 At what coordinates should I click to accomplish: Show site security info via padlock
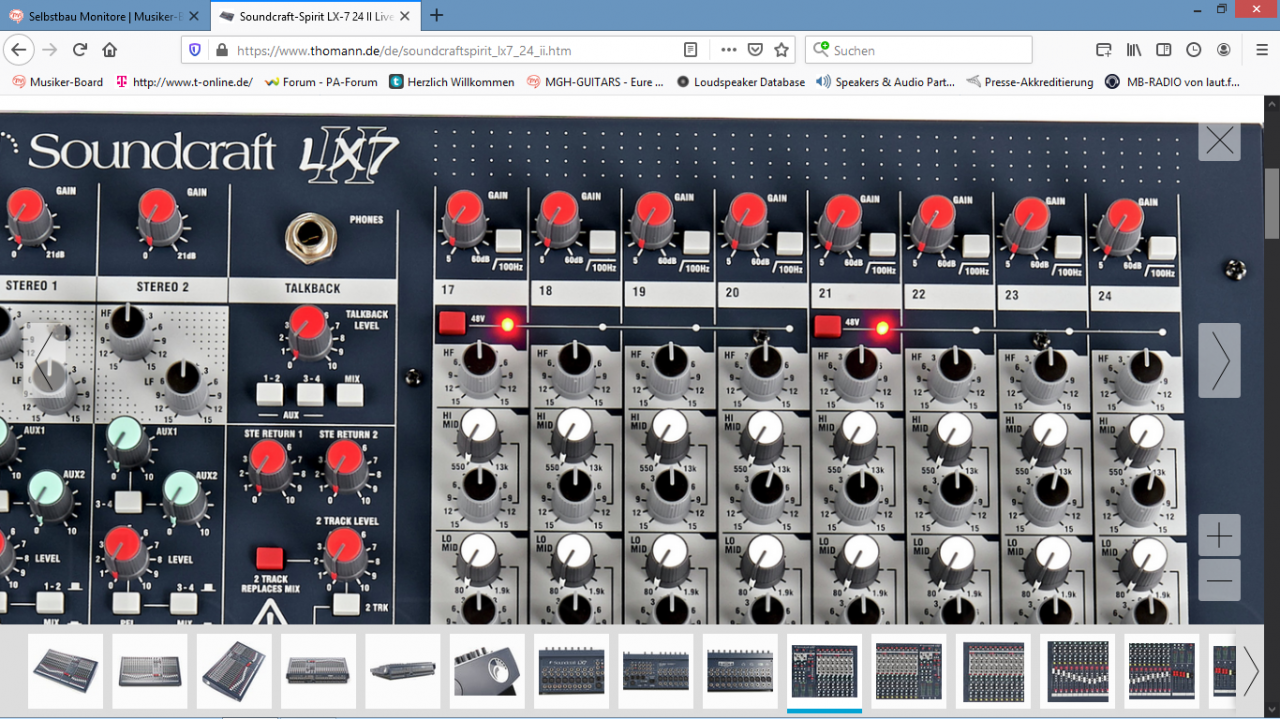[221, 50]
